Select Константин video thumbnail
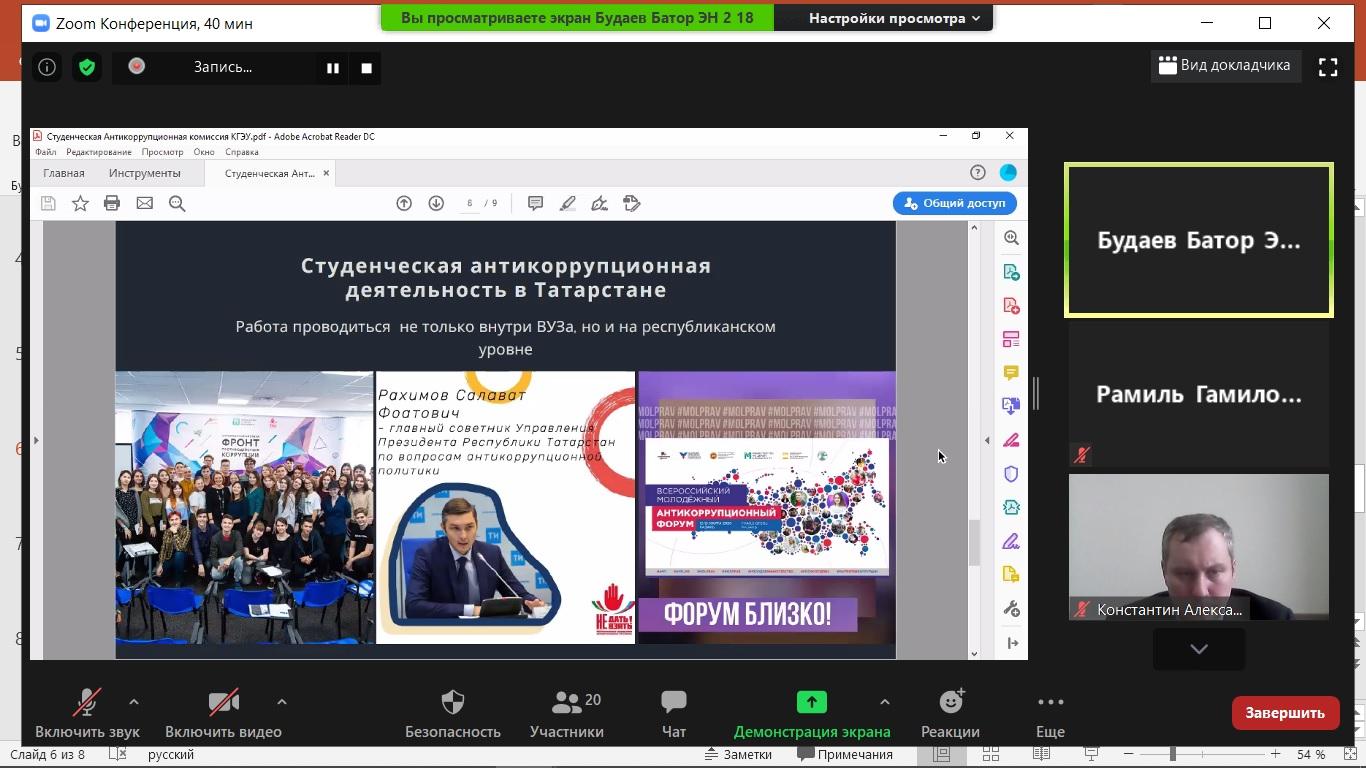The height and width of the screenshot is (768, 1366). tap(1198, 547)
